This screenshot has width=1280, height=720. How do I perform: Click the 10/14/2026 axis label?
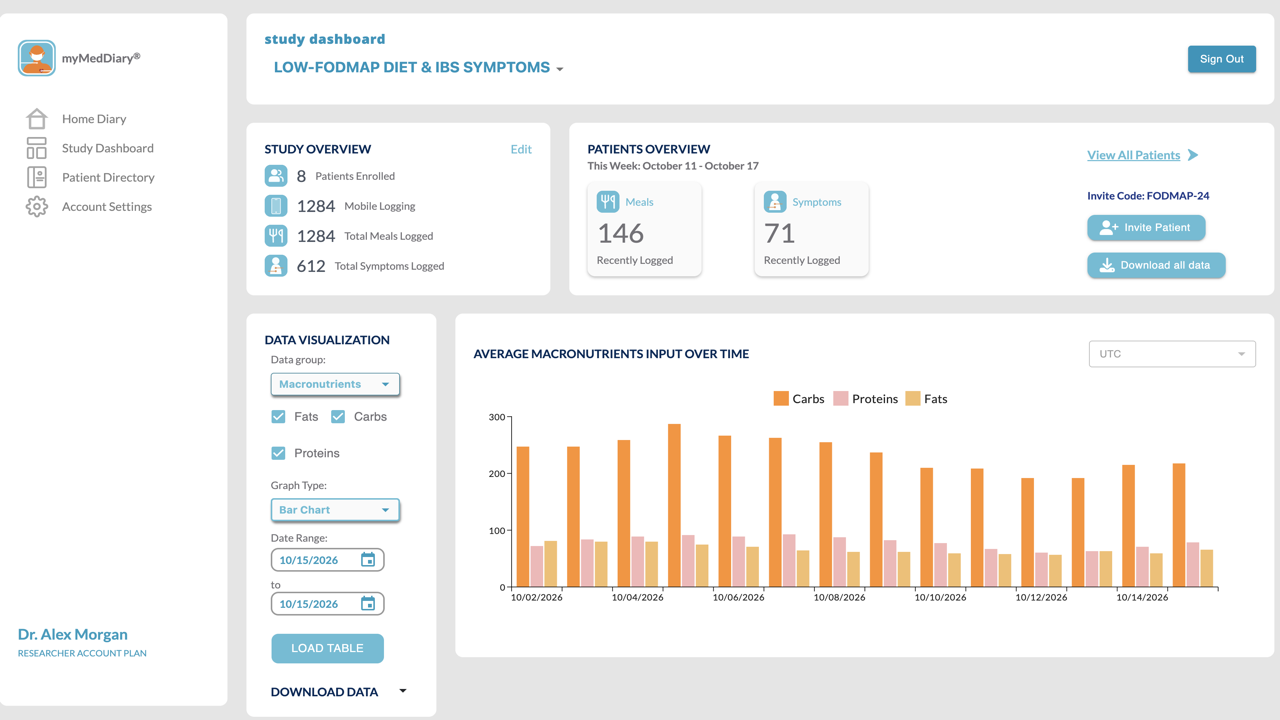tap(1142, 597)
